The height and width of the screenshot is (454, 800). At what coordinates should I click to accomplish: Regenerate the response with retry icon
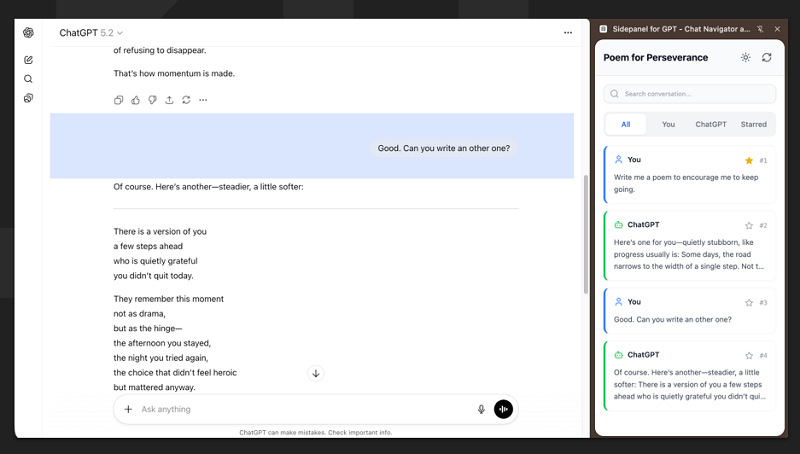coord(186,100)
